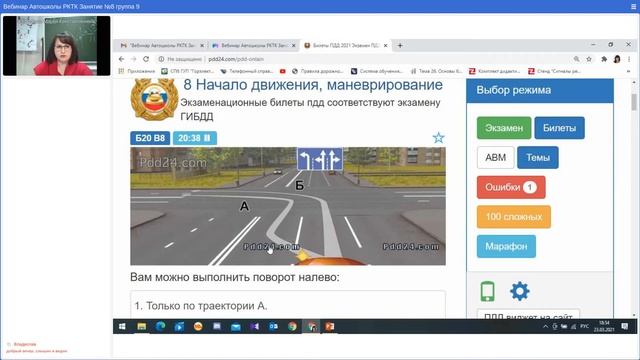Image resolution: width=640 pixels, height=360 pixels.
Task: Open the Темы mode
Action: (538, 157)
